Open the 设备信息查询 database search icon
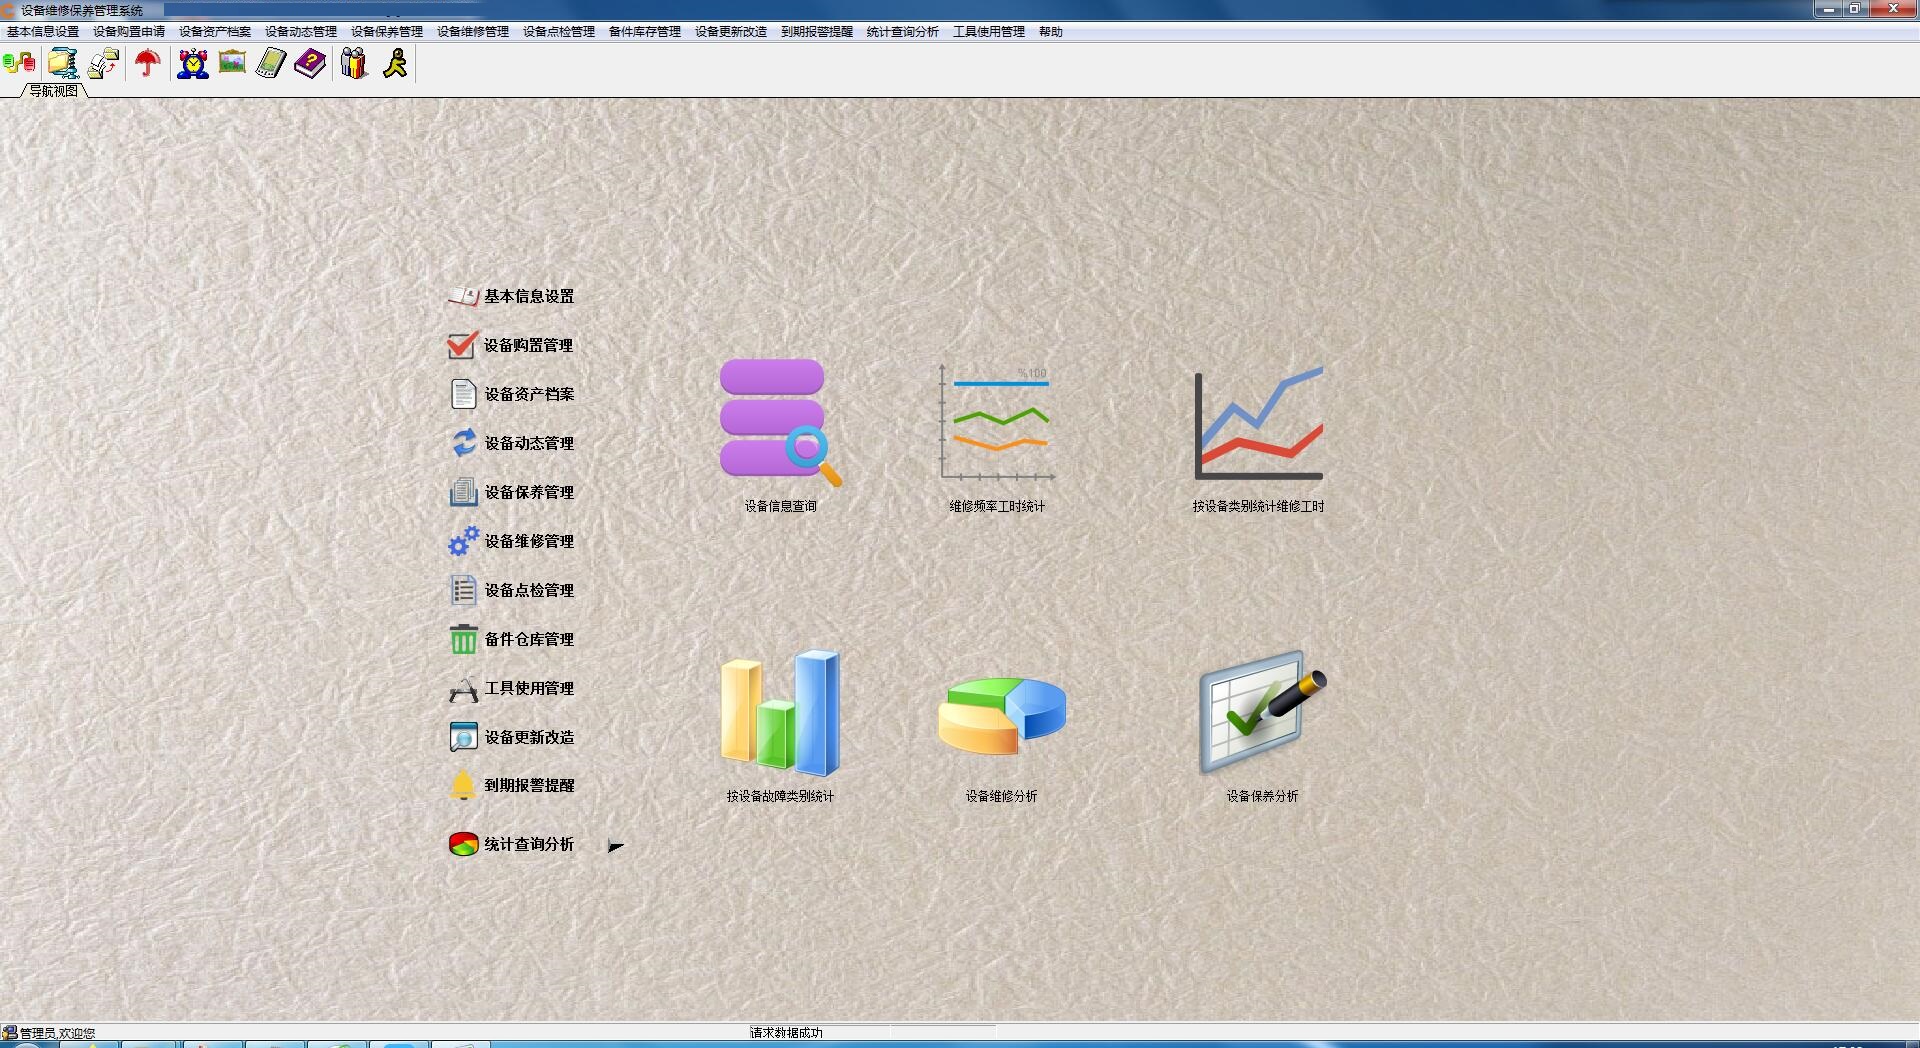Viewport: 1920px width, 1048px height. [x=780, y=424]
